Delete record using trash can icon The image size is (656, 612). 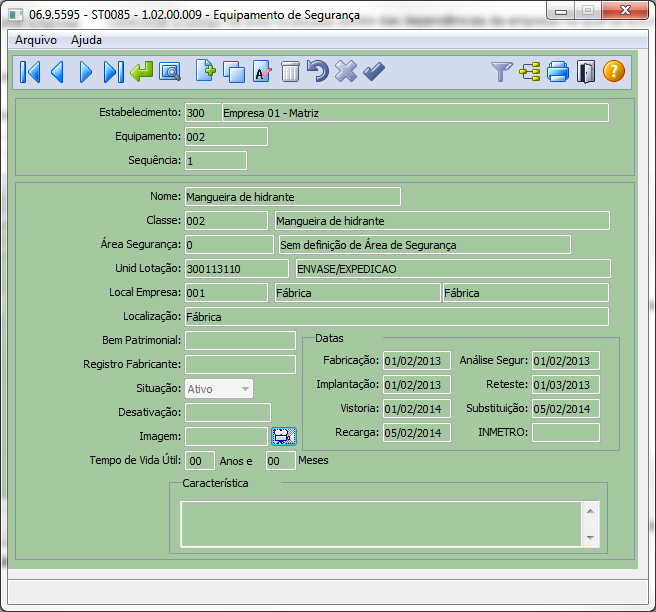(290, 72)
